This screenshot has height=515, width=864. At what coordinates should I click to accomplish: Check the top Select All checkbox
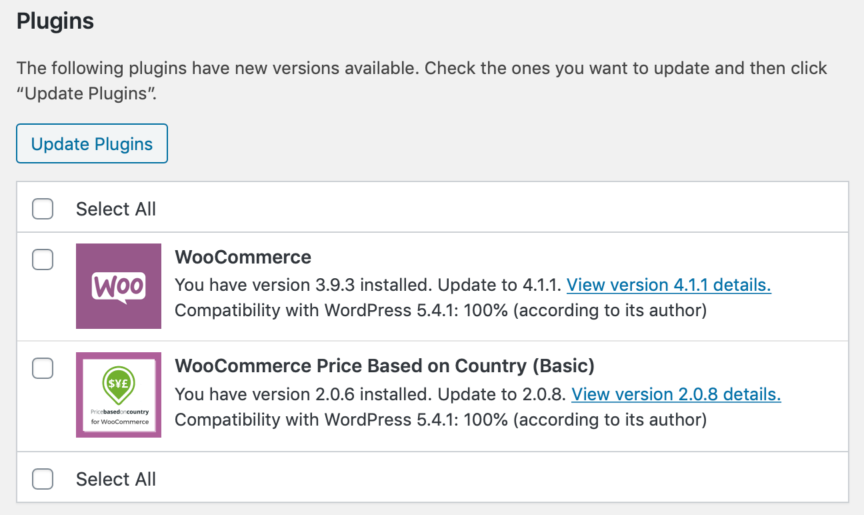[43, 209]
